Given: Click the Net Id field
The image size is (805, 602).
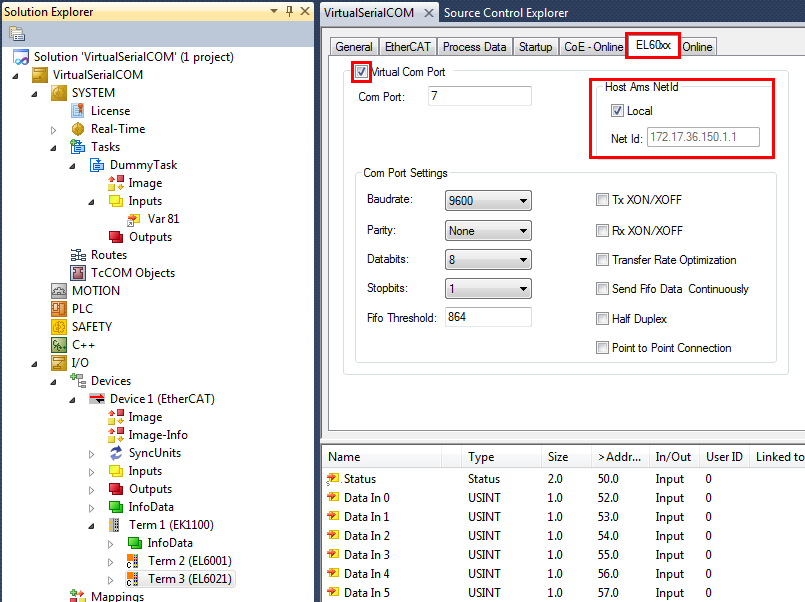Looking at the screenshot, I should (x=703, y=137).
